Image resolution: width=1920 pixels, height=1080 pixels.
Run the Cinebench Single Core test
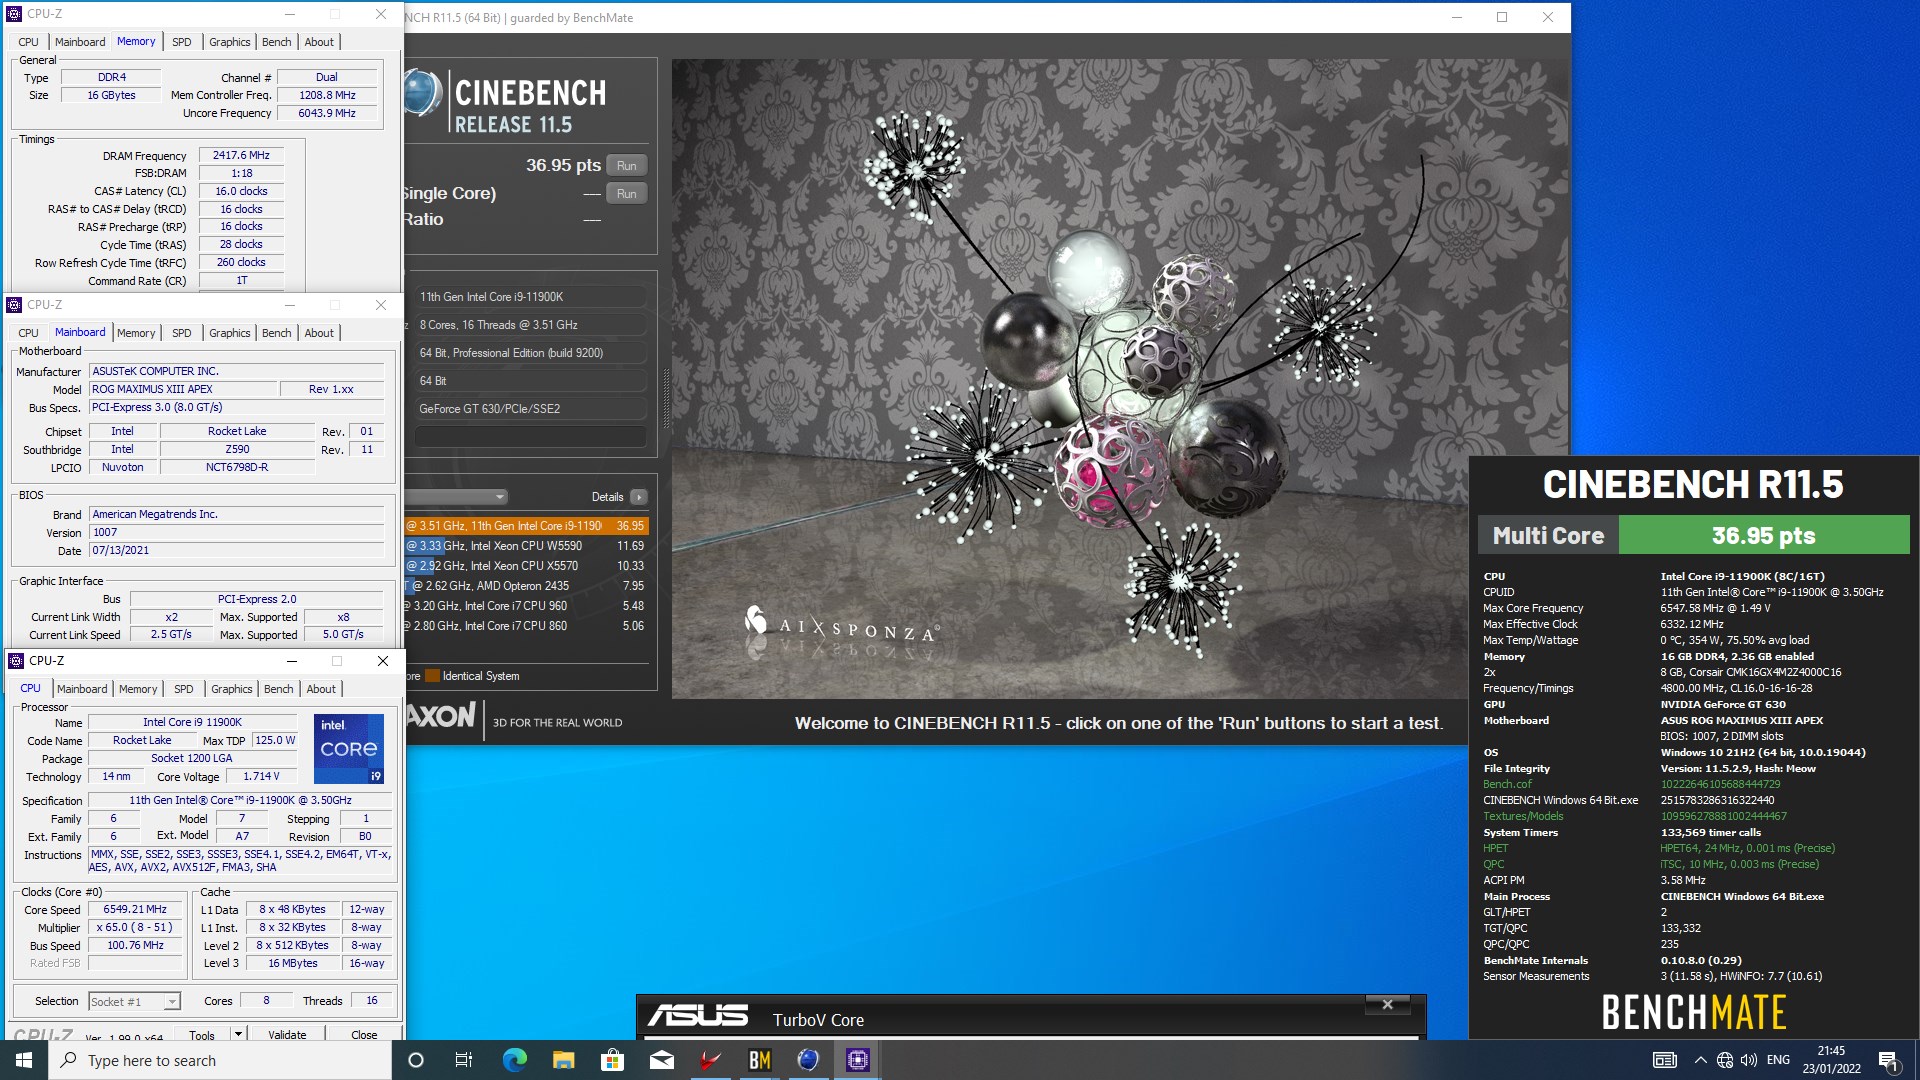pos(627,194)
